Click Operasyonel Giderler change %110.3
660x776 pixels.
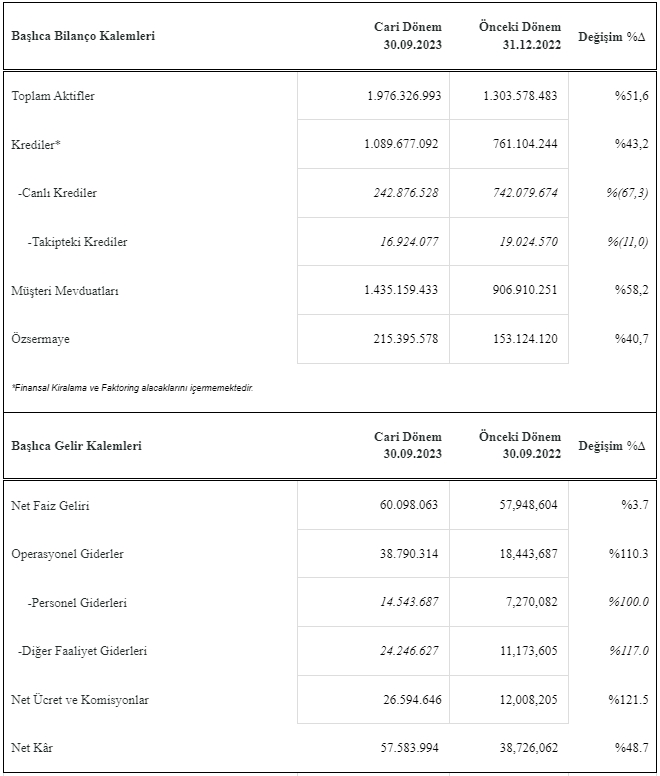628,553
